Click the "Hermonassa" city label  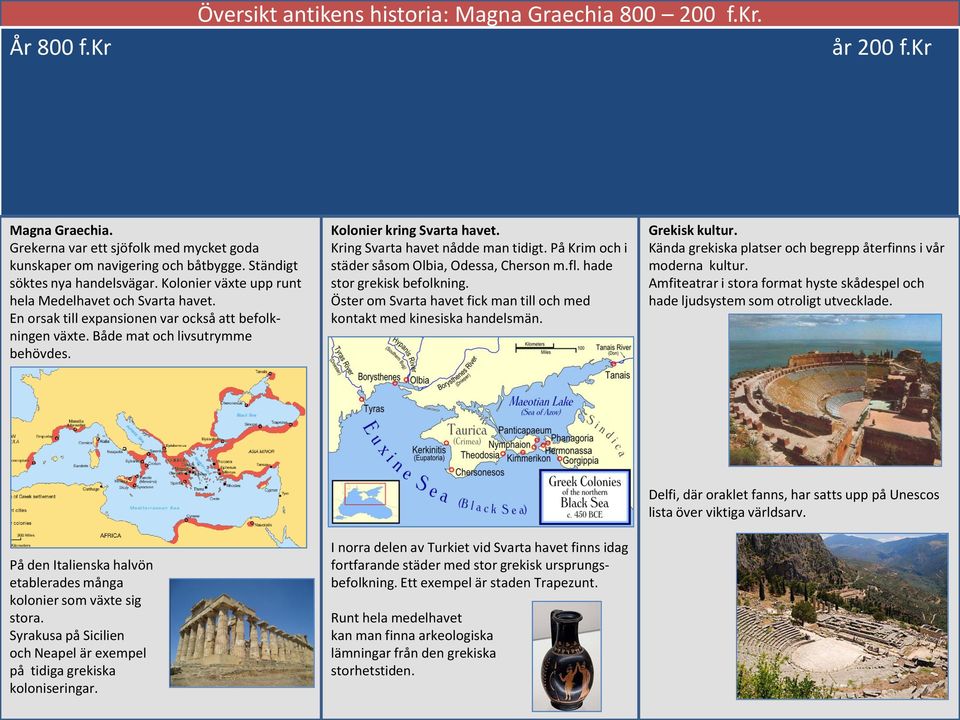coord(569,451)
